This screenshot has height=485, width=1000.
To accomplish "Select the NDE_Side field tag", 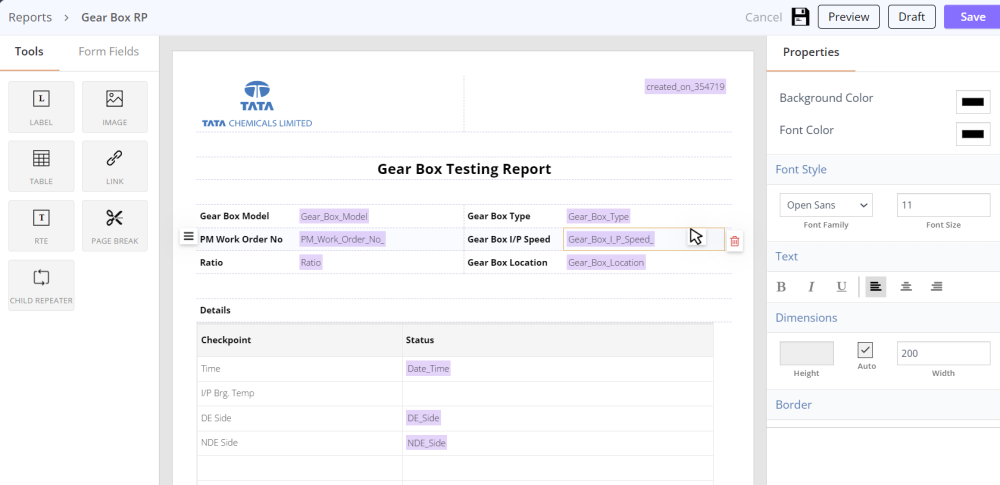I will click(427, 443).
